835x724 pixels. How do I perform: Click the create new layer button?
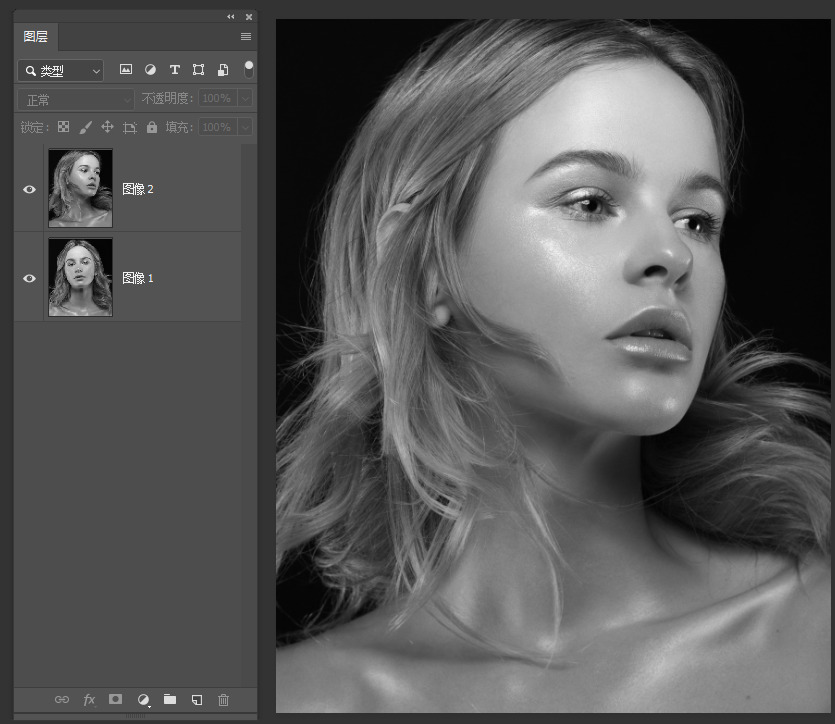(x=197, y=700)
